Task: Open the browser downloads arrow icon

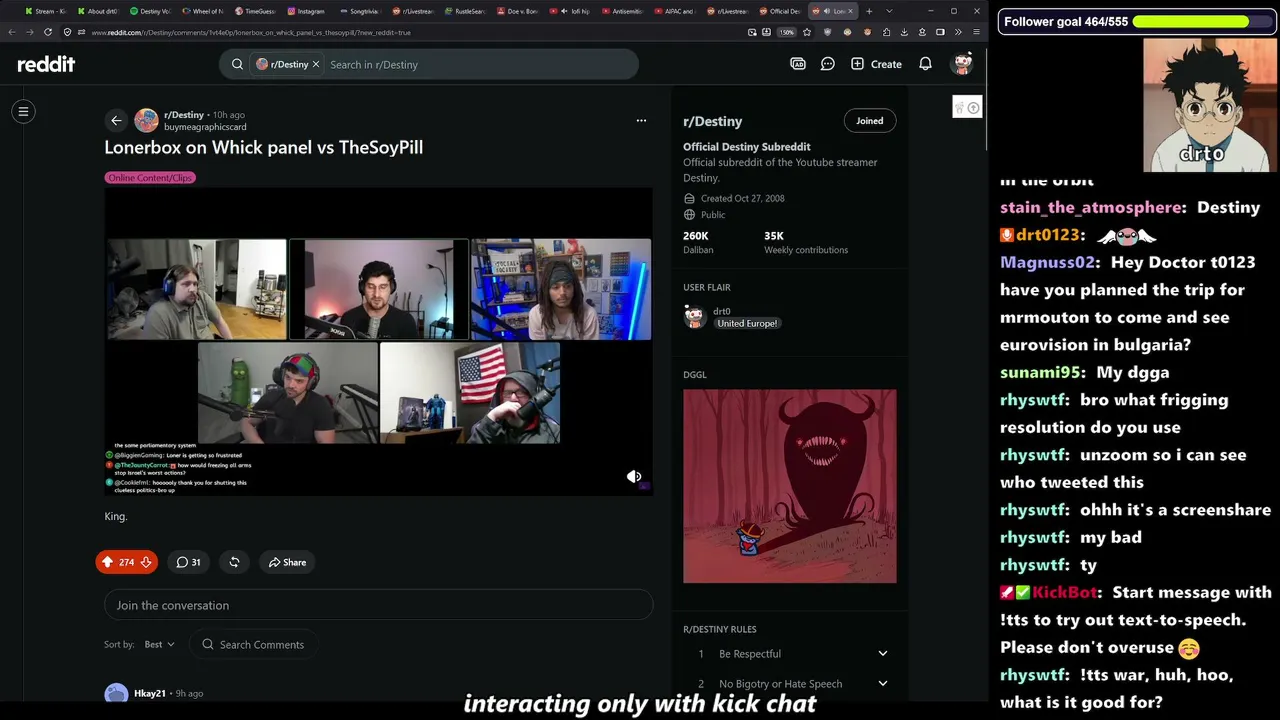Action: (904, 32)
